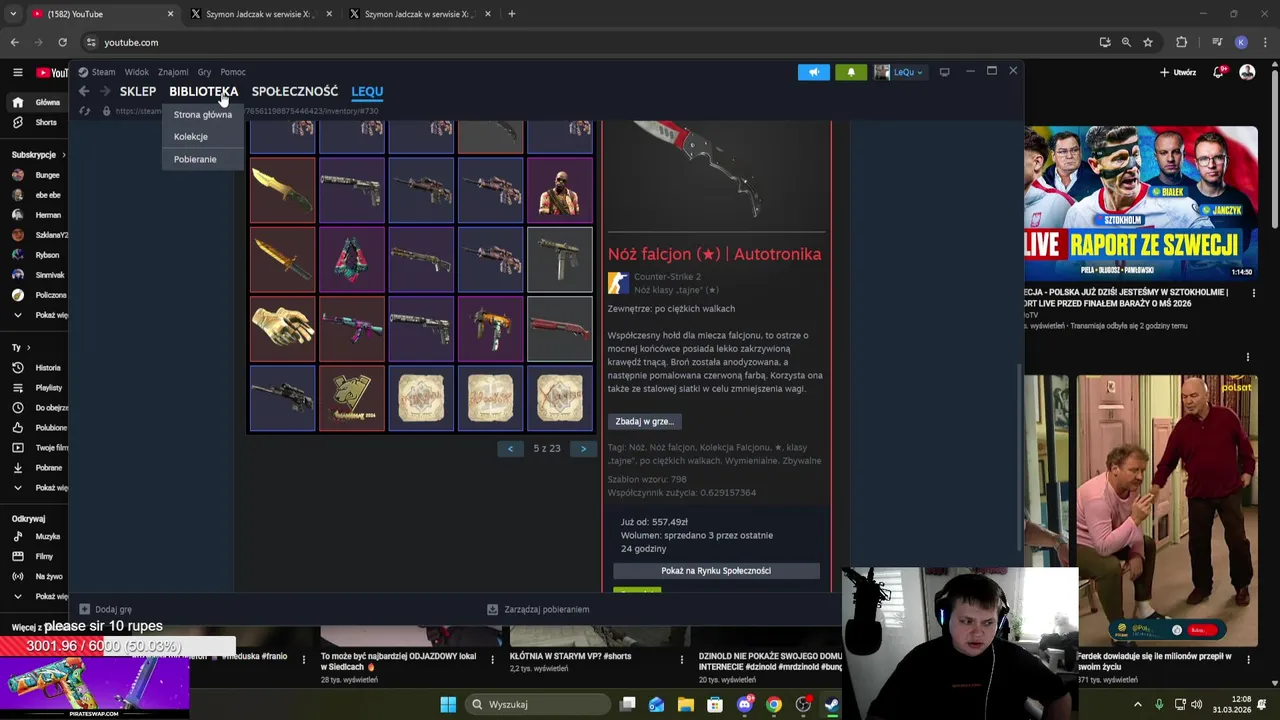Select the character agent inventory item

[x=559, y=189]
